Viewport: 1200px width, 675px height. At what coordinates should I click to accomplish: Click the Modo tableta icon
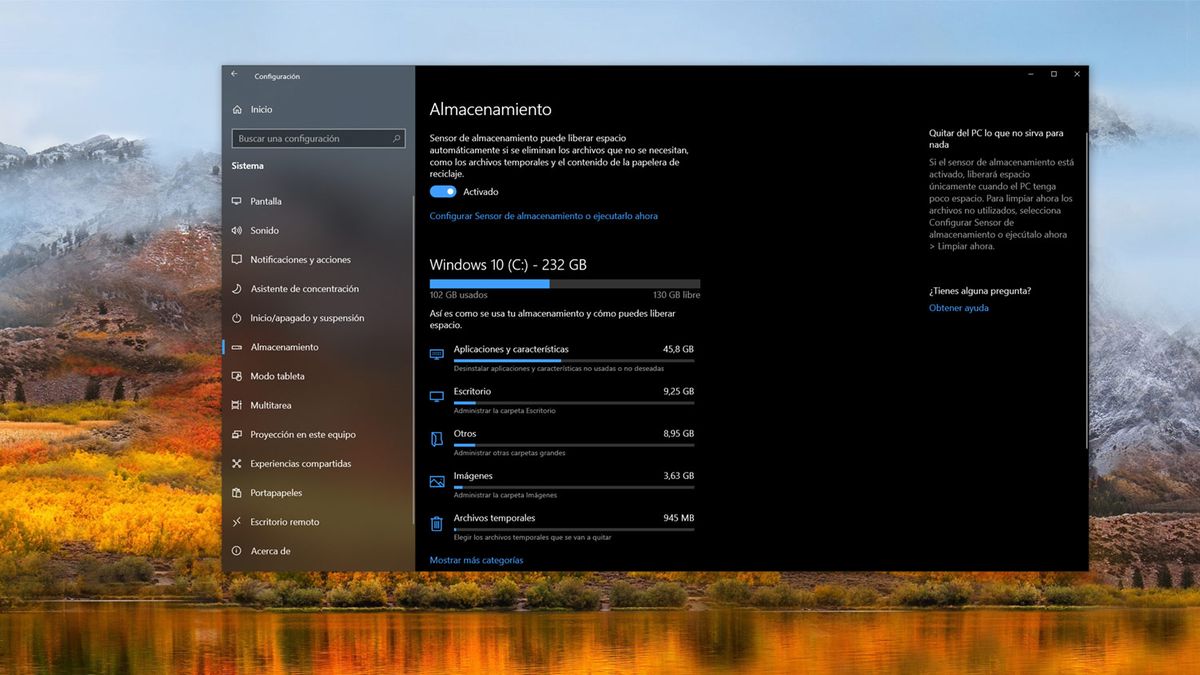(239, 376)
